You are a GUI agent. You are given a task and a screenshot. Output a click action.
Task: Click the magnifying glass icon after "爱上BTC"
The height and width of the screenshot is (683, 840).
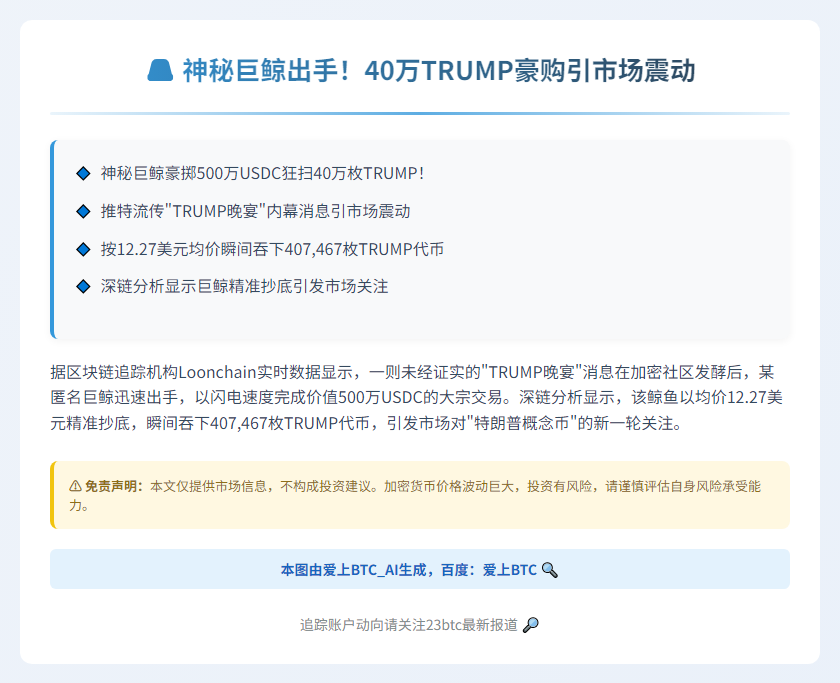(550, 570)
